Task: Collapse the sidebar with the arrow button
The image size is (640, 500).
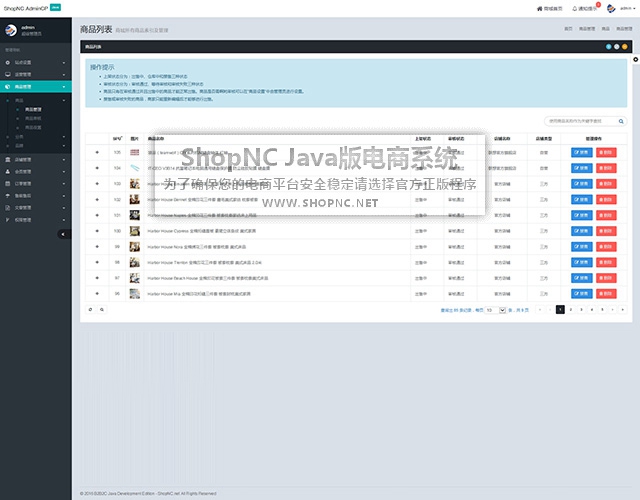Action: 63,234
